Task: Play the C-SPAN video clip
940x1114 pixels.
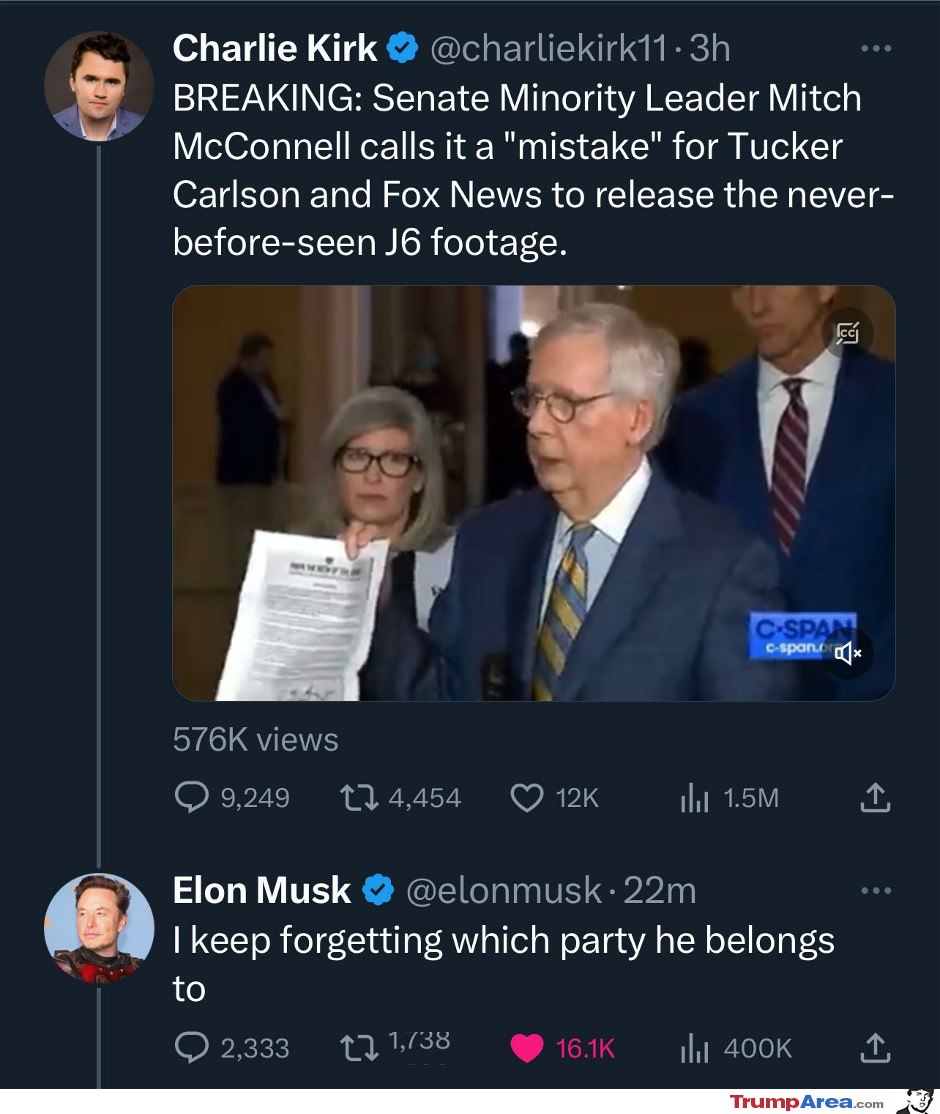Action: (534, 493)
